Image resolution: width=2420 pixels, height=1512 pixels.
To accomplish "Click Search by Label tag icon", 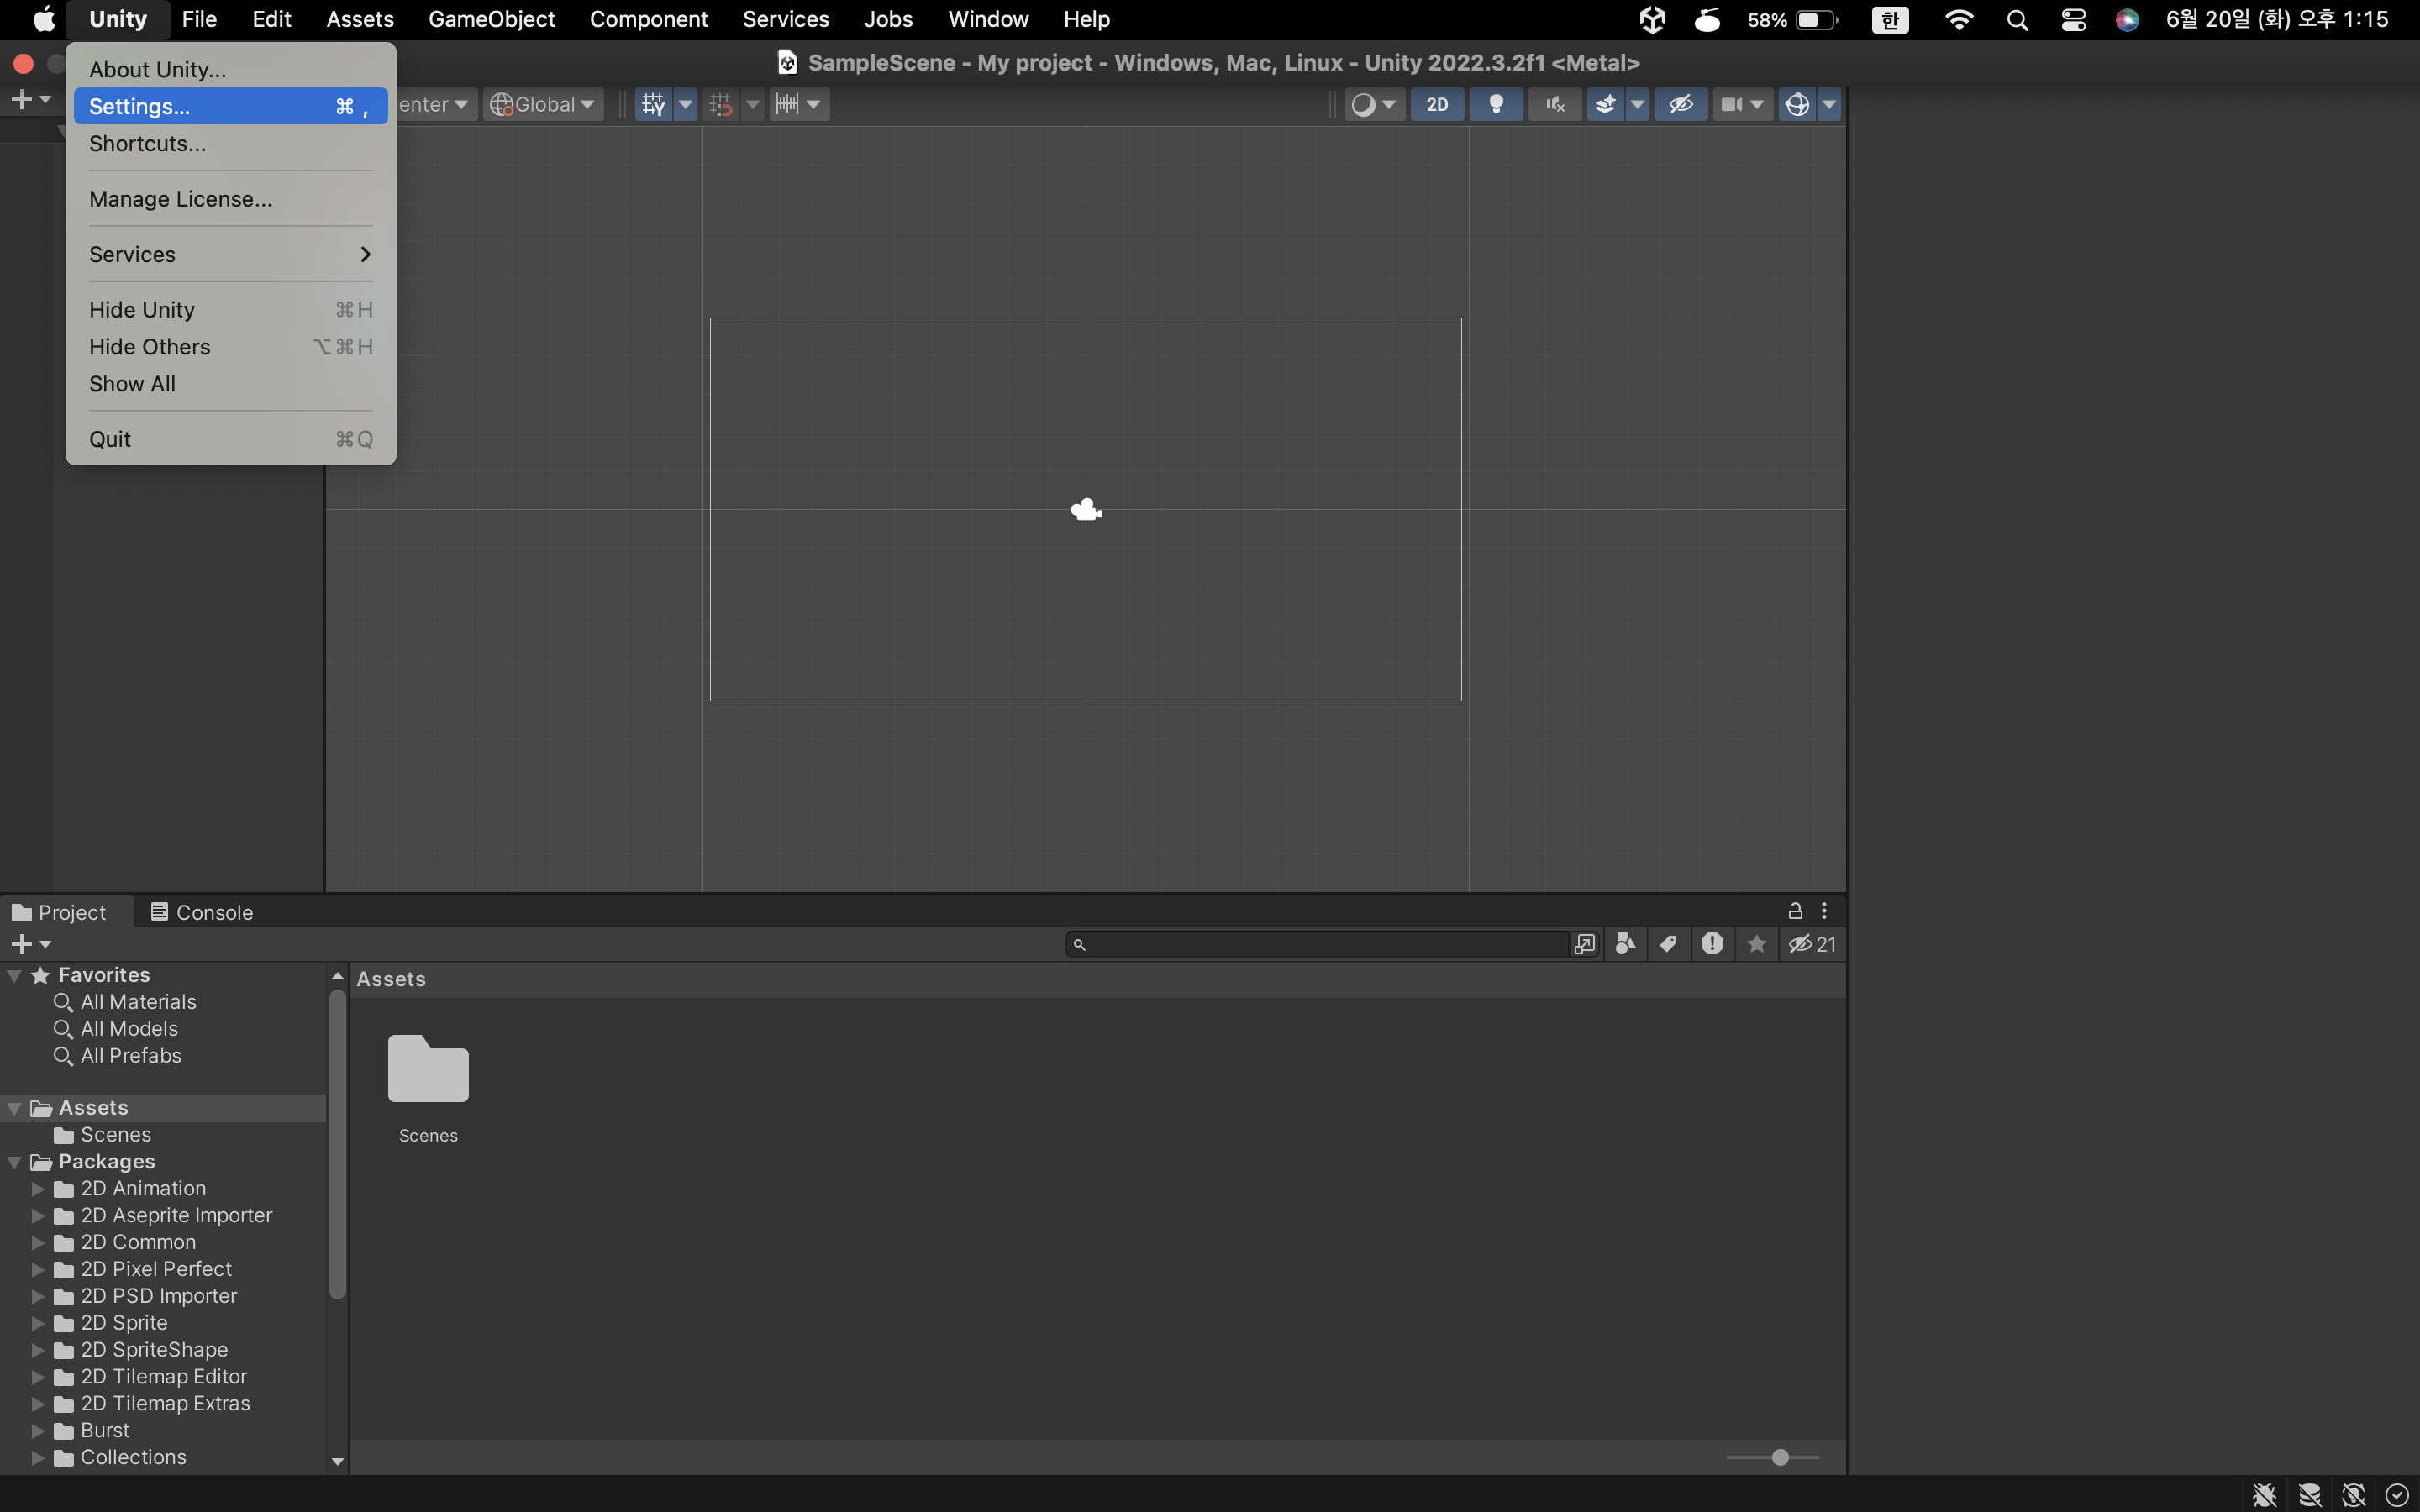I will 1668,943.
